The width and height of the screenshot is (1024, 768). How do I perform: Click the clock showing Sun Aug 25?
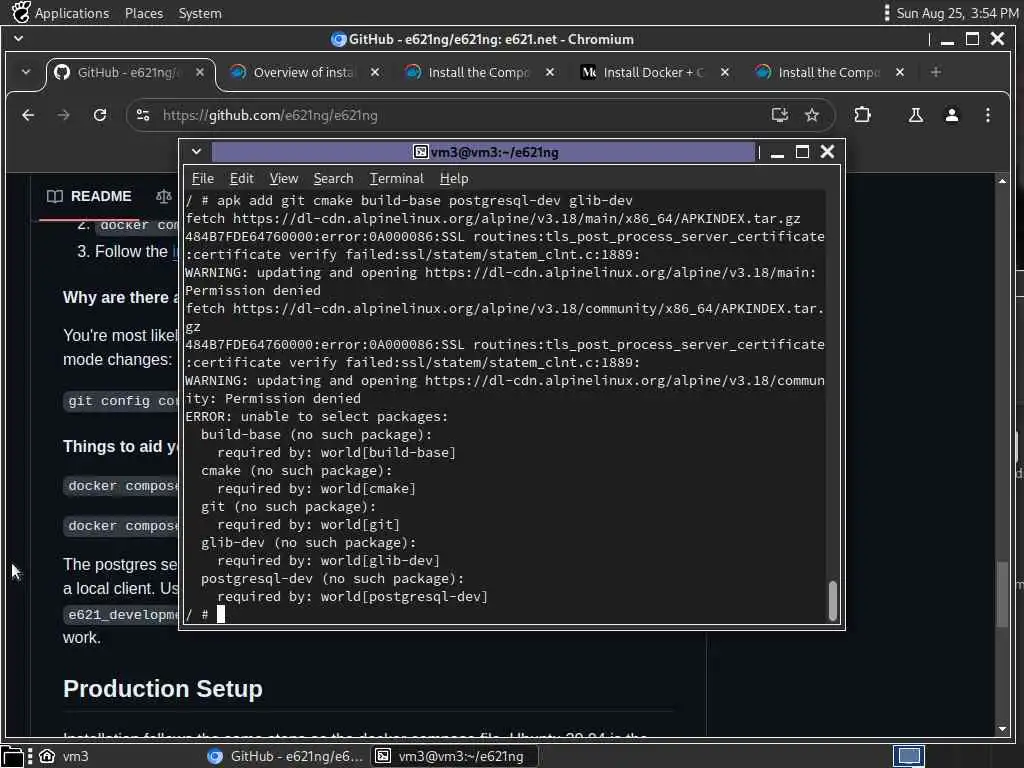click(x=957, y=13)
